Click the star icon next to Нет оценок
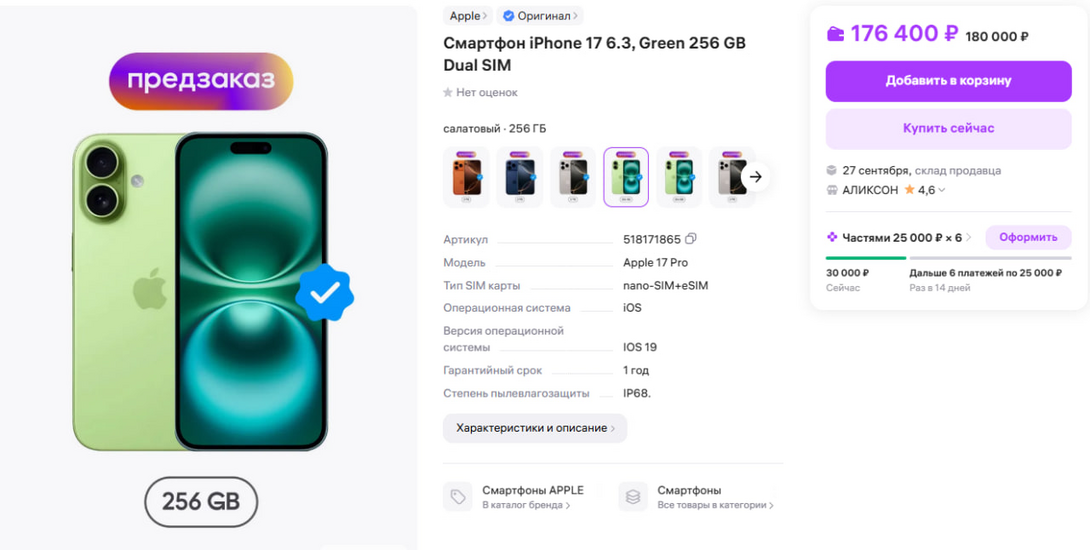 click(448, 92)
